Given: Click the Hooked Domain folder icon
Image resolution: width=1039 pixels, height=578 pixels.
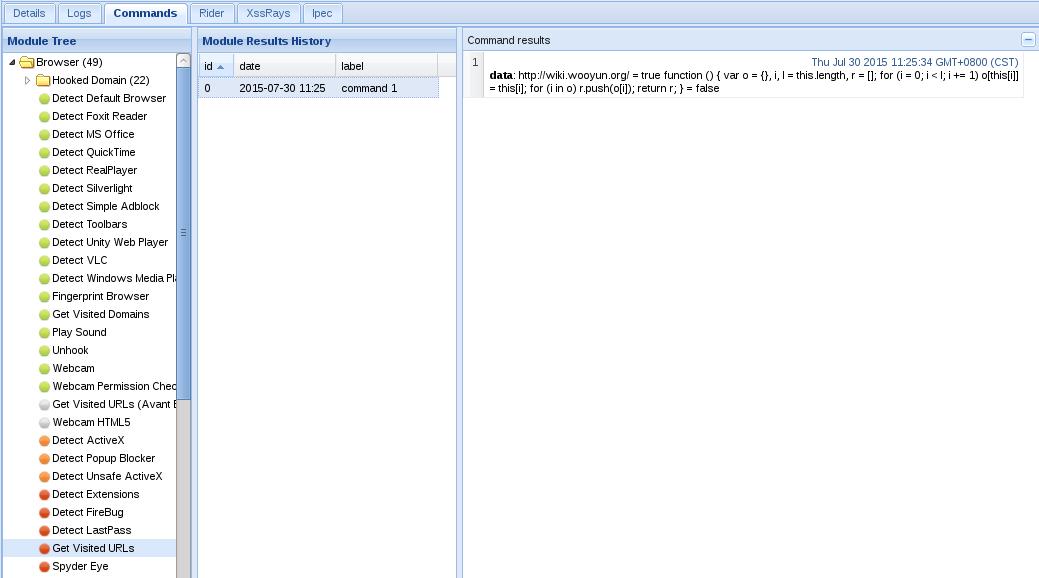Looking at the screenshot, I should 43,80.
